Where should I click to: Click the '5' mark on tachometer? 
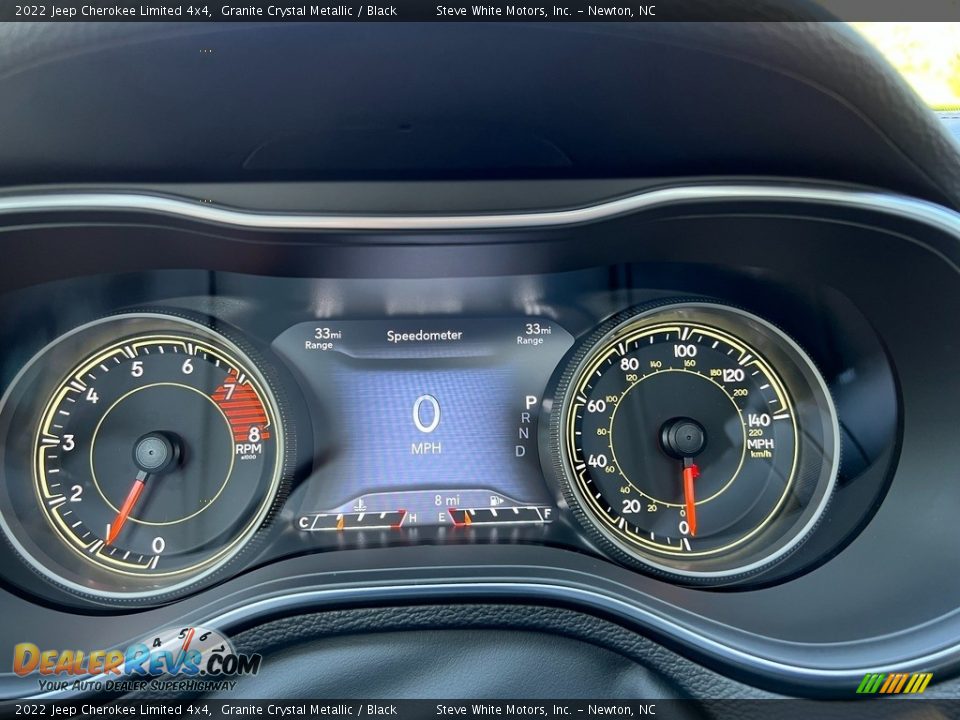tap(137, 369)
